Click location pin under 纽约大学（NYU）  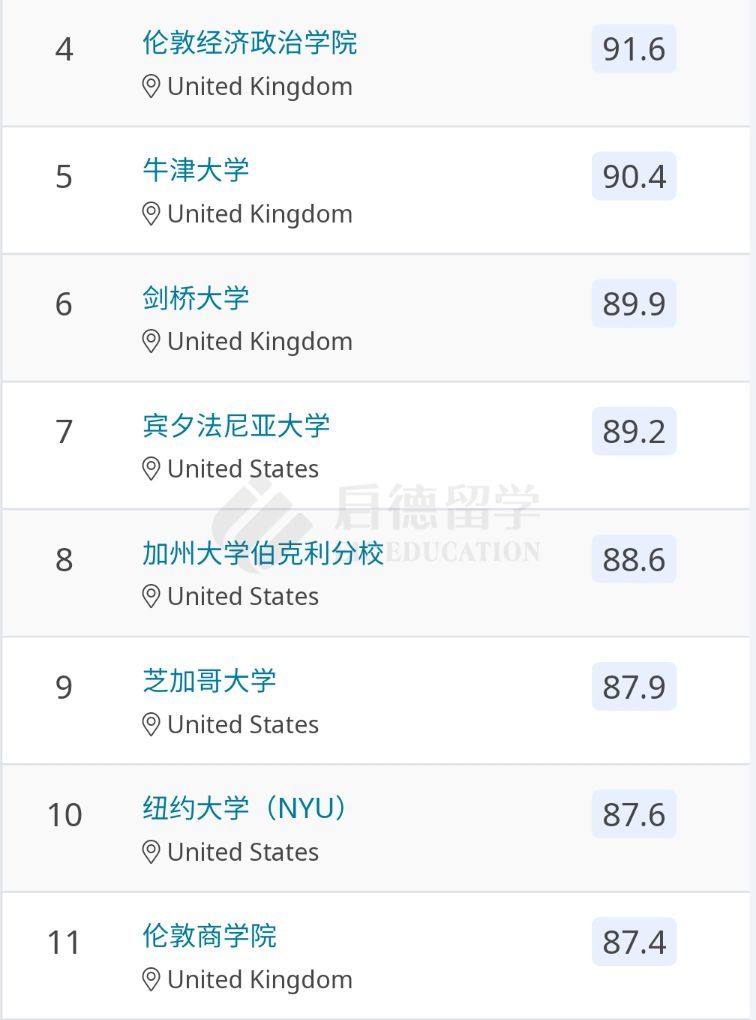point(151,852)
